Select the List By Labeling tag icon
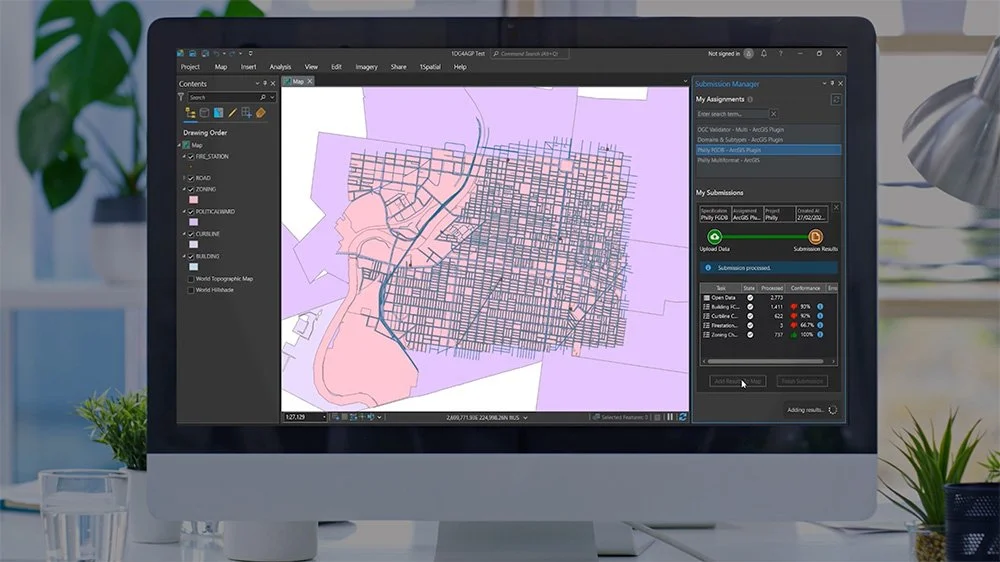1000x562 pixels. coord(260,113)
